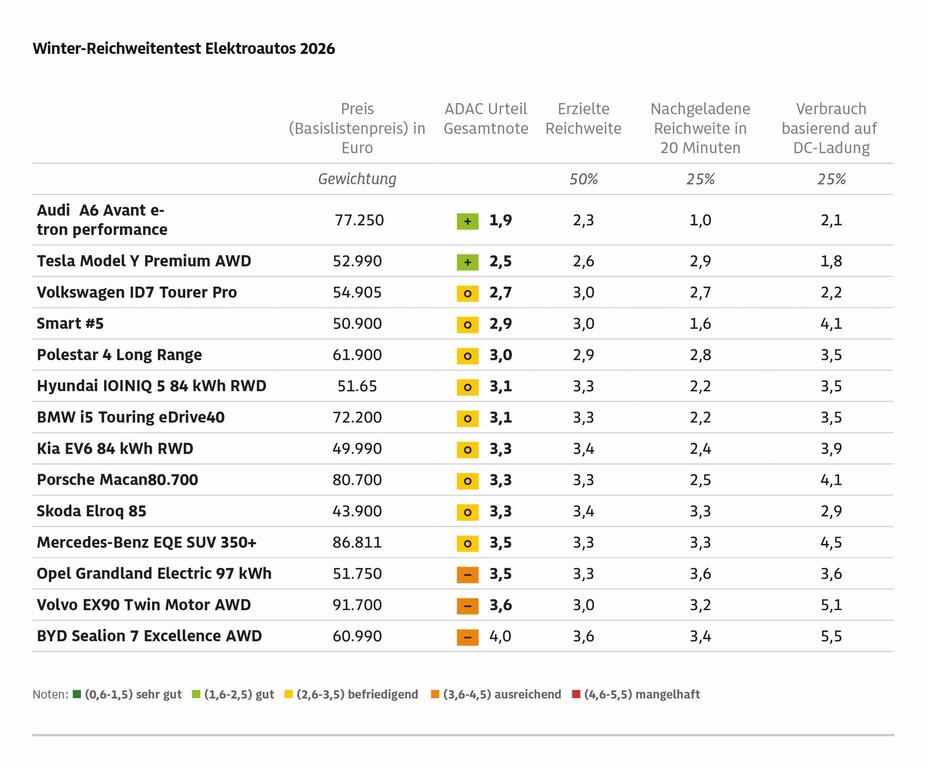The image size is (927, 768).
Task: Click the 'Polestar 4 Long Range' row name
Action: point(119,355)
